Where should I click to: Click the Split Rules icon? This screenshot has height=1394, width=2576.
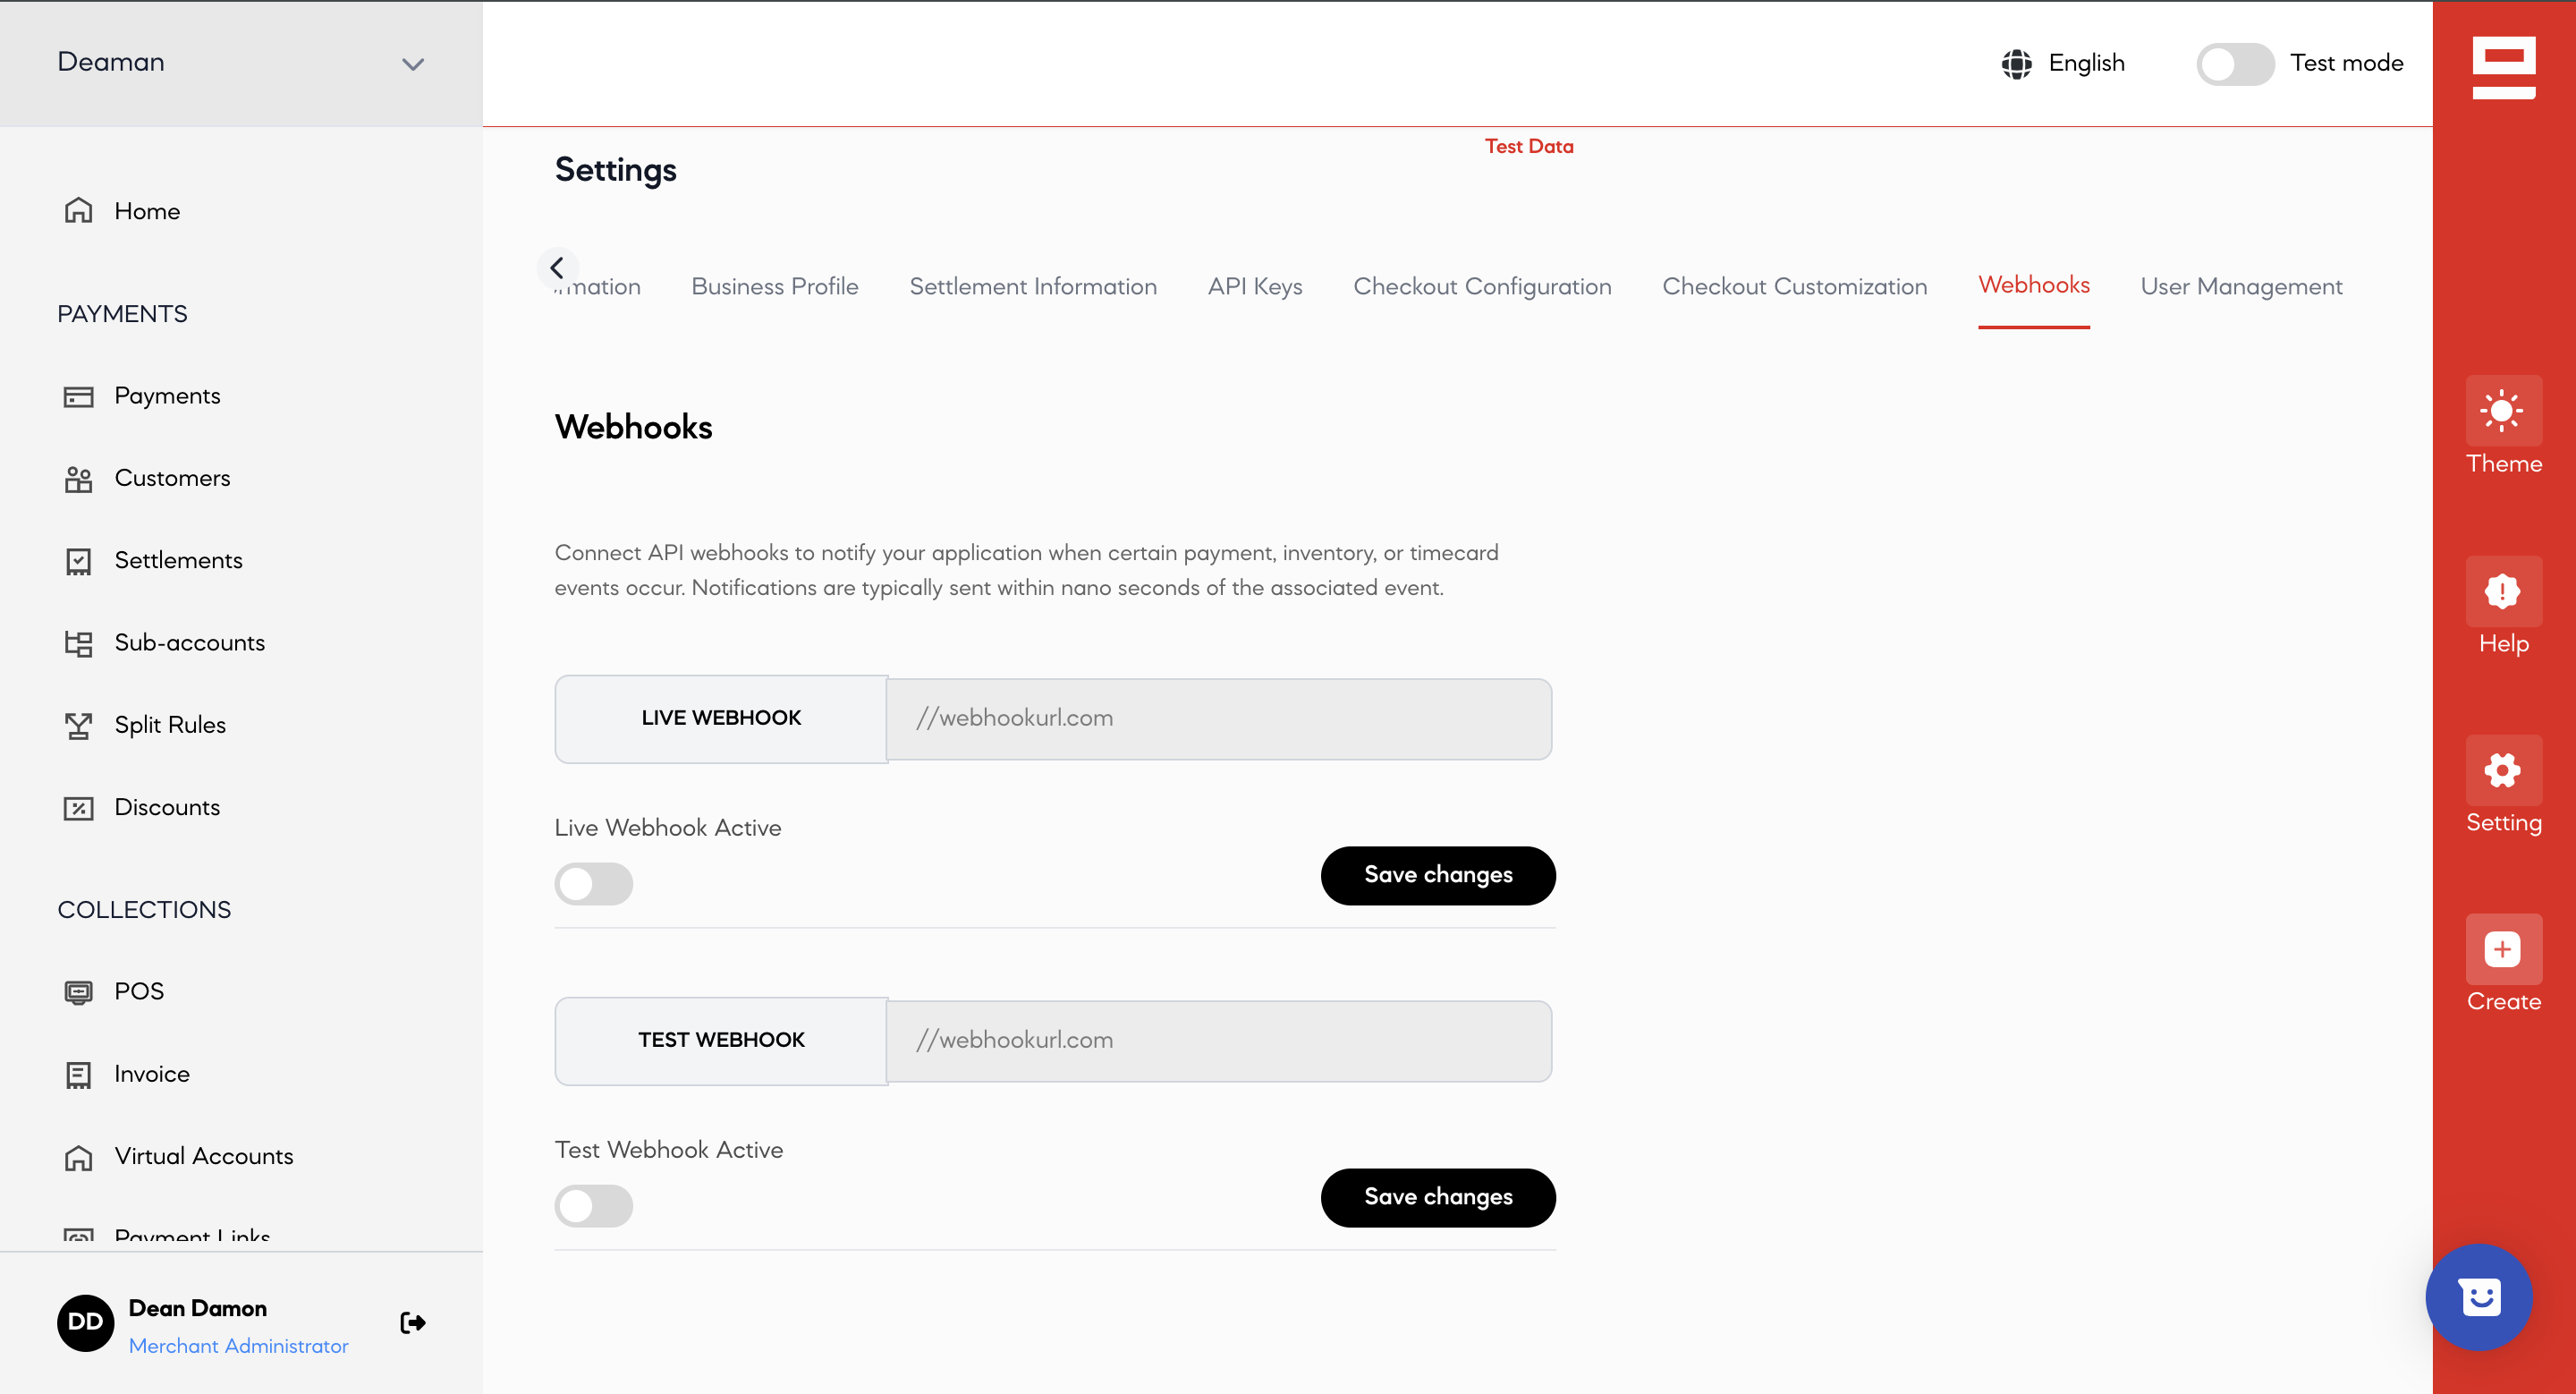(78, 726)
